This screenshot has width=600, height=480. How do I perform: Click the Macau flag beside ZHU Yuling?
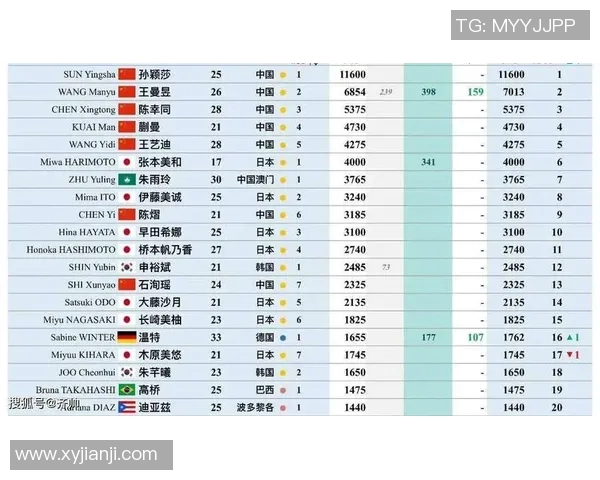click(127, 180)
